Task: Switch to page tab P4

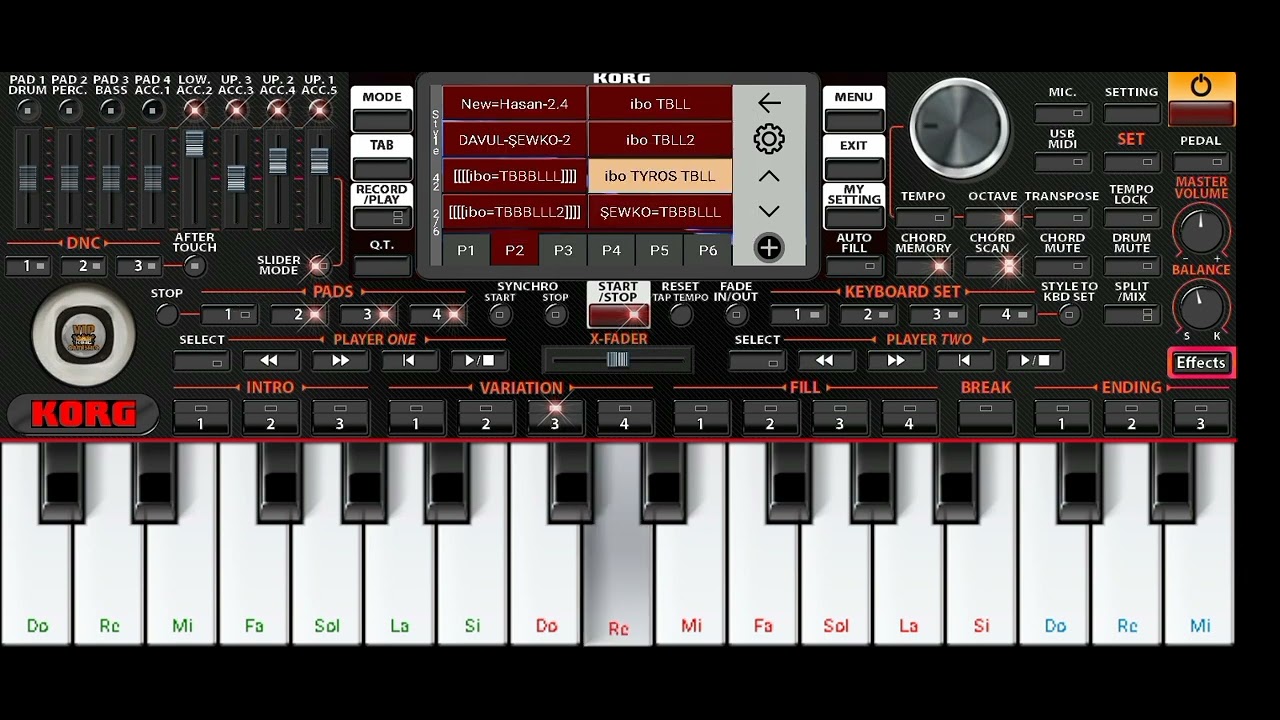Action: [611, 250]
